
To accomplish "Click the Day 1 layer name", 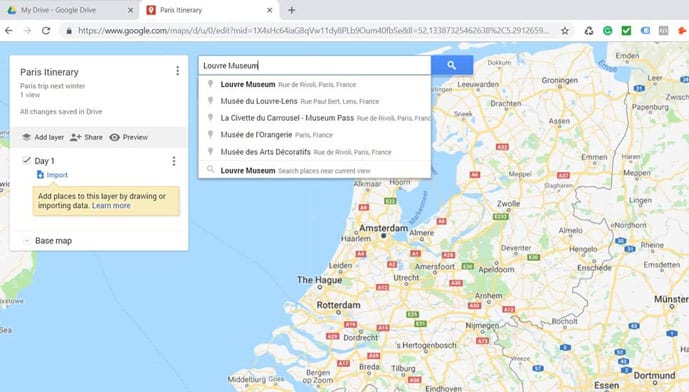I will (x=44, y=161).
